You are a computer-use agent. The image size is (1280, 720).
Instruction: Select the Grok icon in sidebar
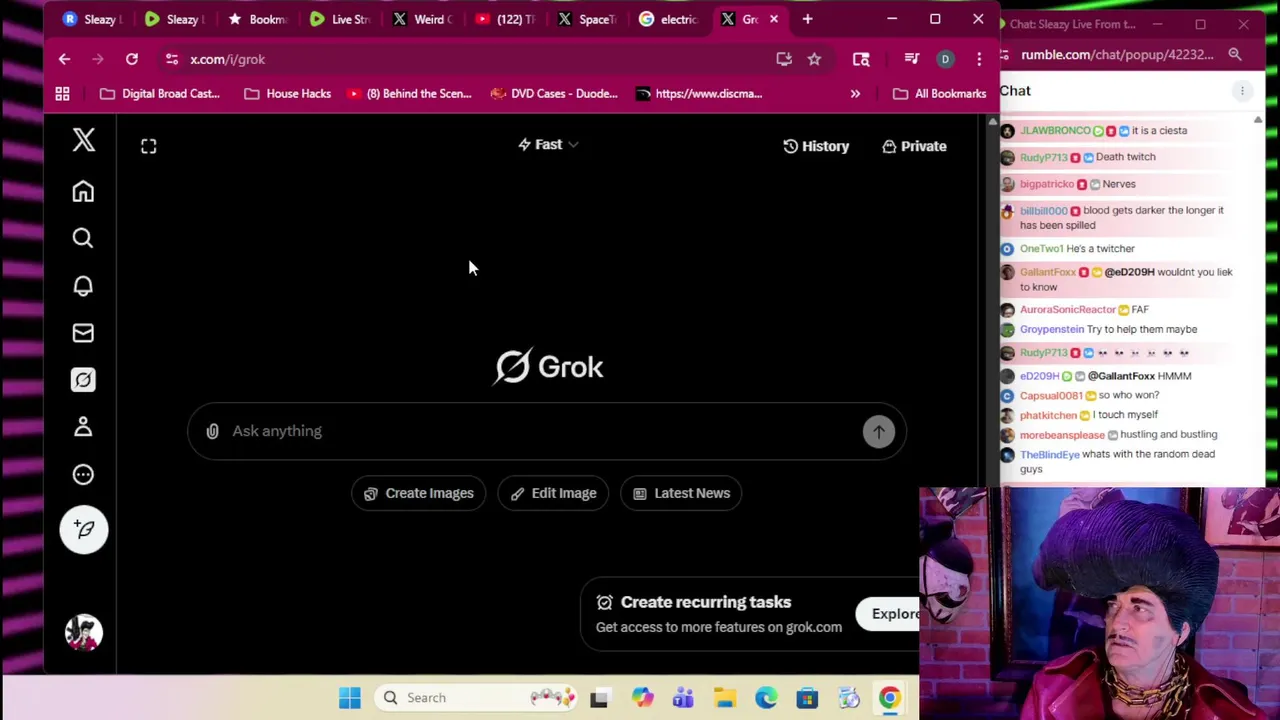83,380
